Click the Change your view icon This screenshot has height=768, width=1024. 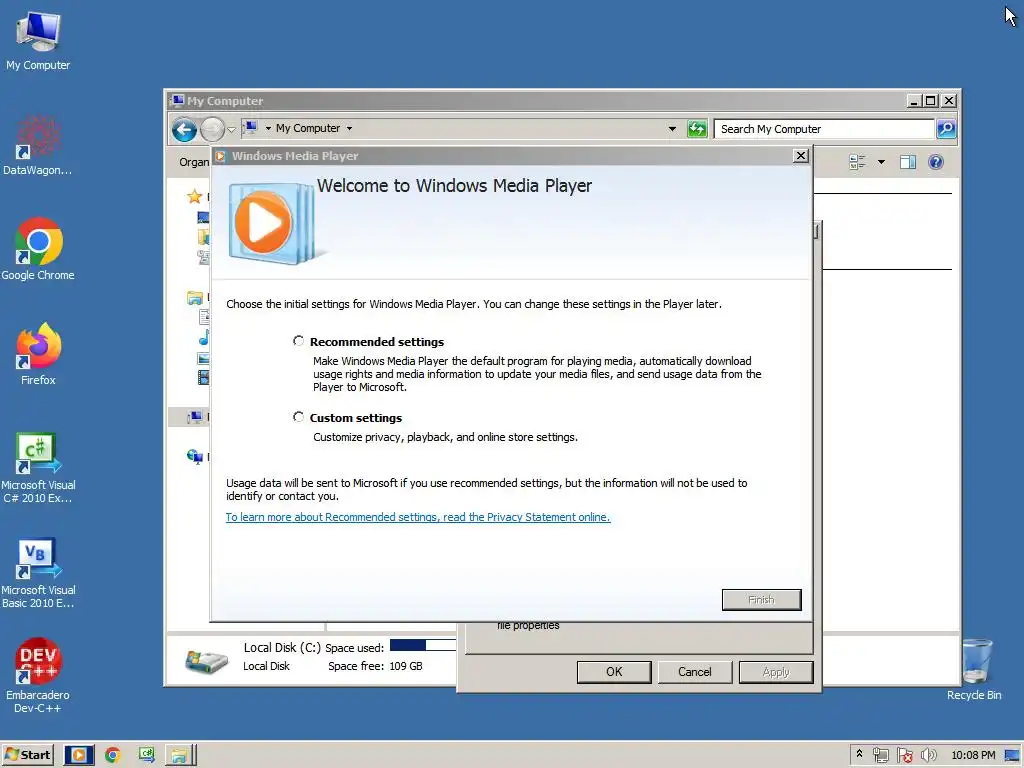pyautogui.click(x=857, y=162)
